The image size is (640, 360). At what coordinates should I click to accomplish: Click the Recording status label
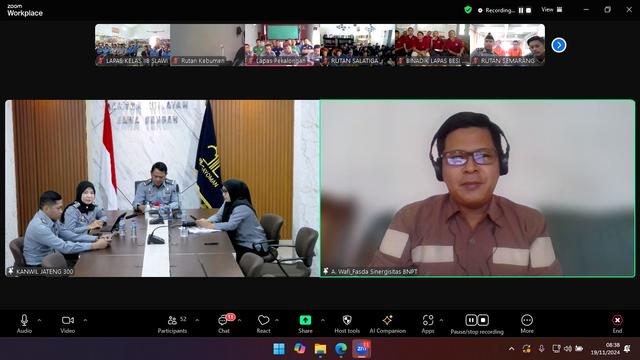point(500,10)
